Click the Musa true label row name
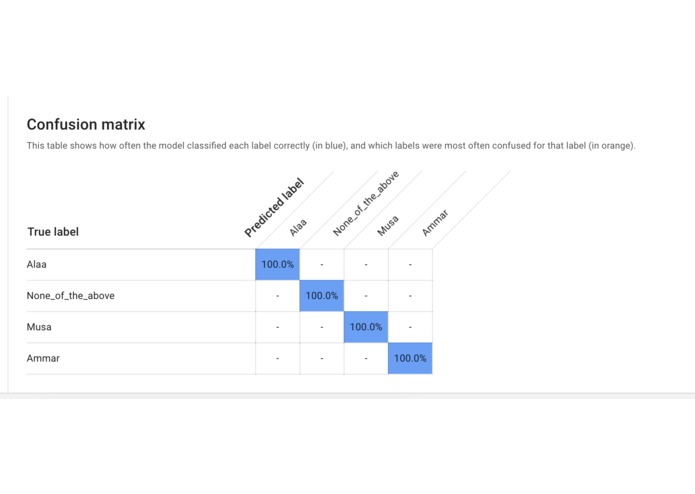695x494 pixels. (39, 327)
